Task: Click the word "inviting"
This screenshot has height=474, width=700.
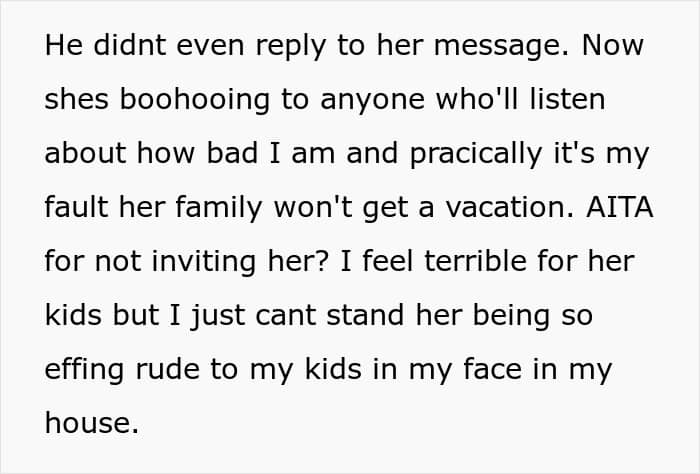Action: pos(204,262)
